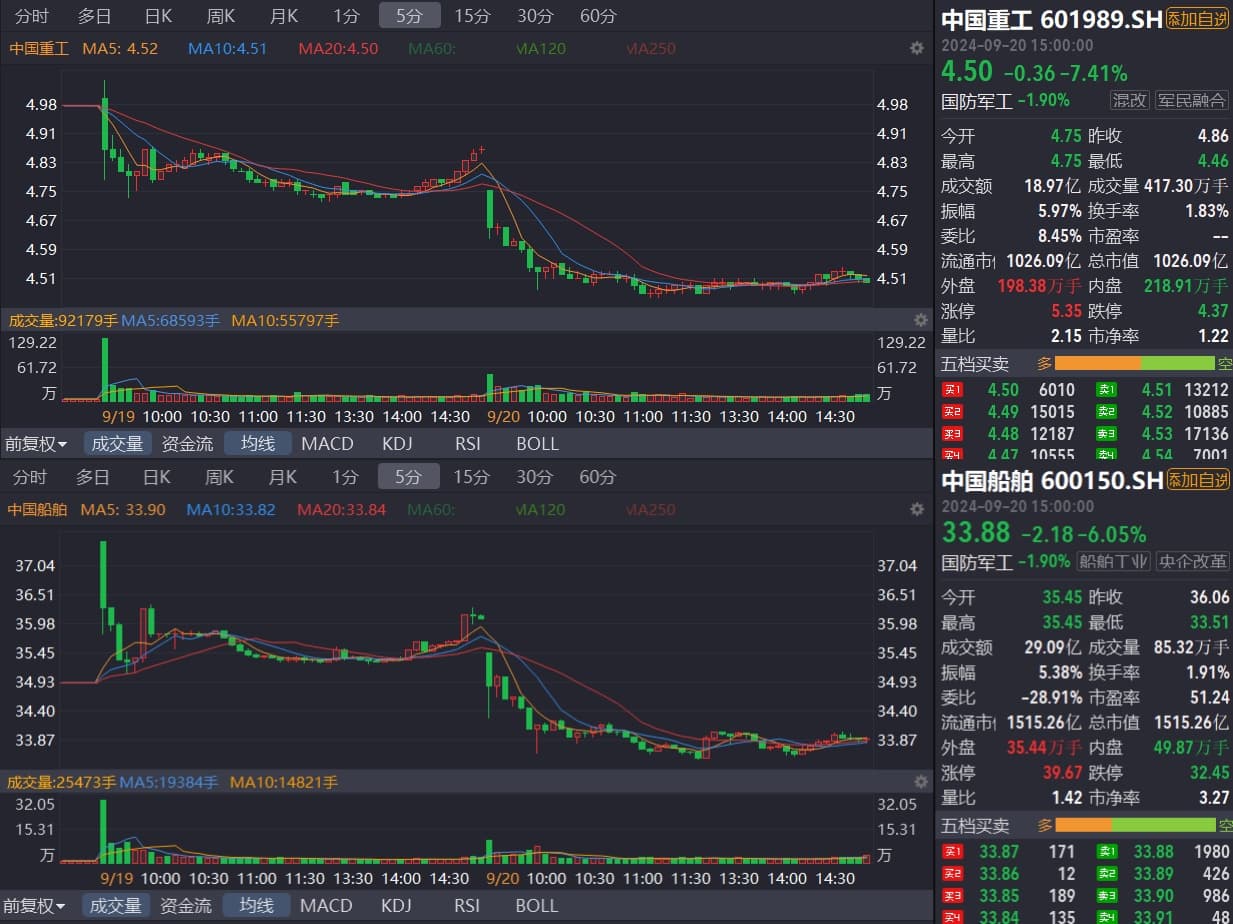Screen dimensions: 1233x924
Task: Open the 混改 concept tag
Action: pyautogui.click(x=1130, y=100)
